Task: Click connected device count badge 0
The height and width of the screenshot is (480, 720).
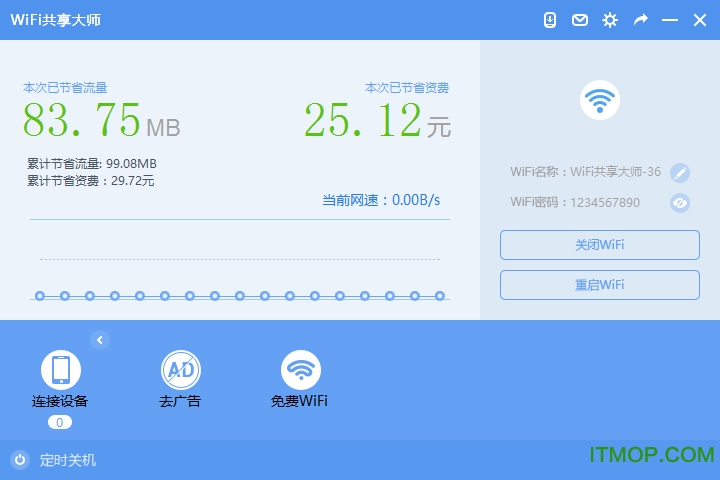Action: [60, 422]
